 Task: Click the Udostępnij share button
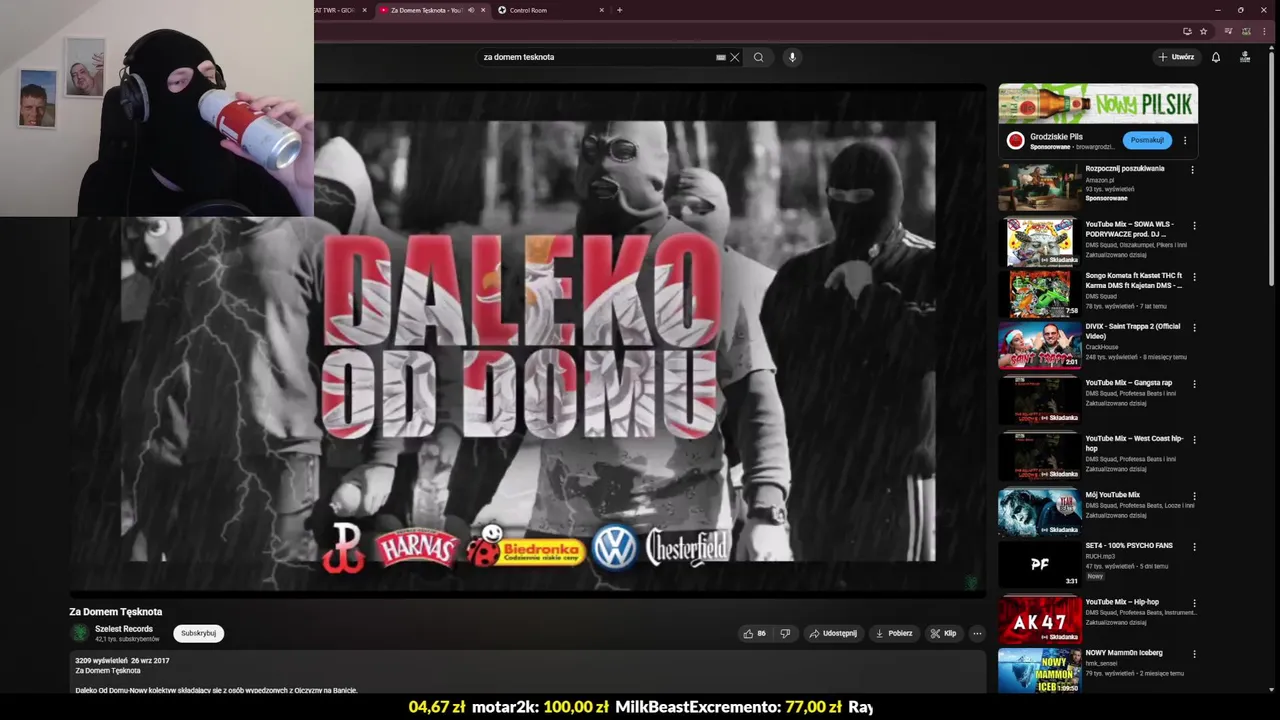(x=833, y=633)
